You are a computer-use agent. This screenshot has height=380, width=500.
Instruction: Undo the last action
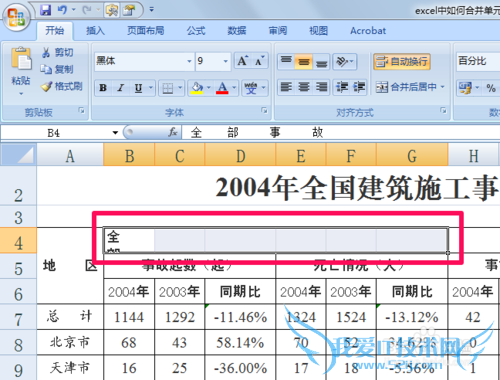tap(62, 10)
